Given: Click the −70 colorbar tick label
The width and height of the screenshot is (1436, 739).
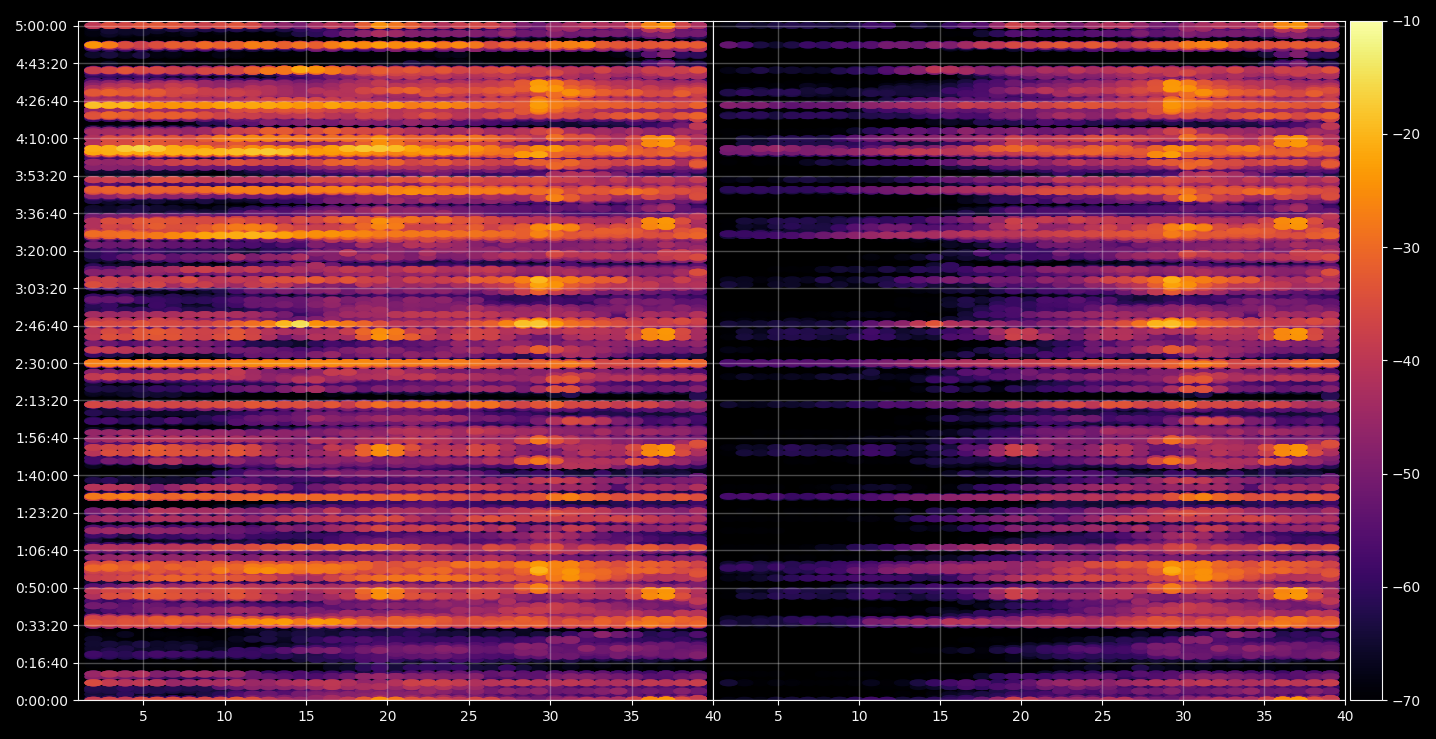Looking at the screenshot, I should pyautogui.click(x=1405, y=701).
